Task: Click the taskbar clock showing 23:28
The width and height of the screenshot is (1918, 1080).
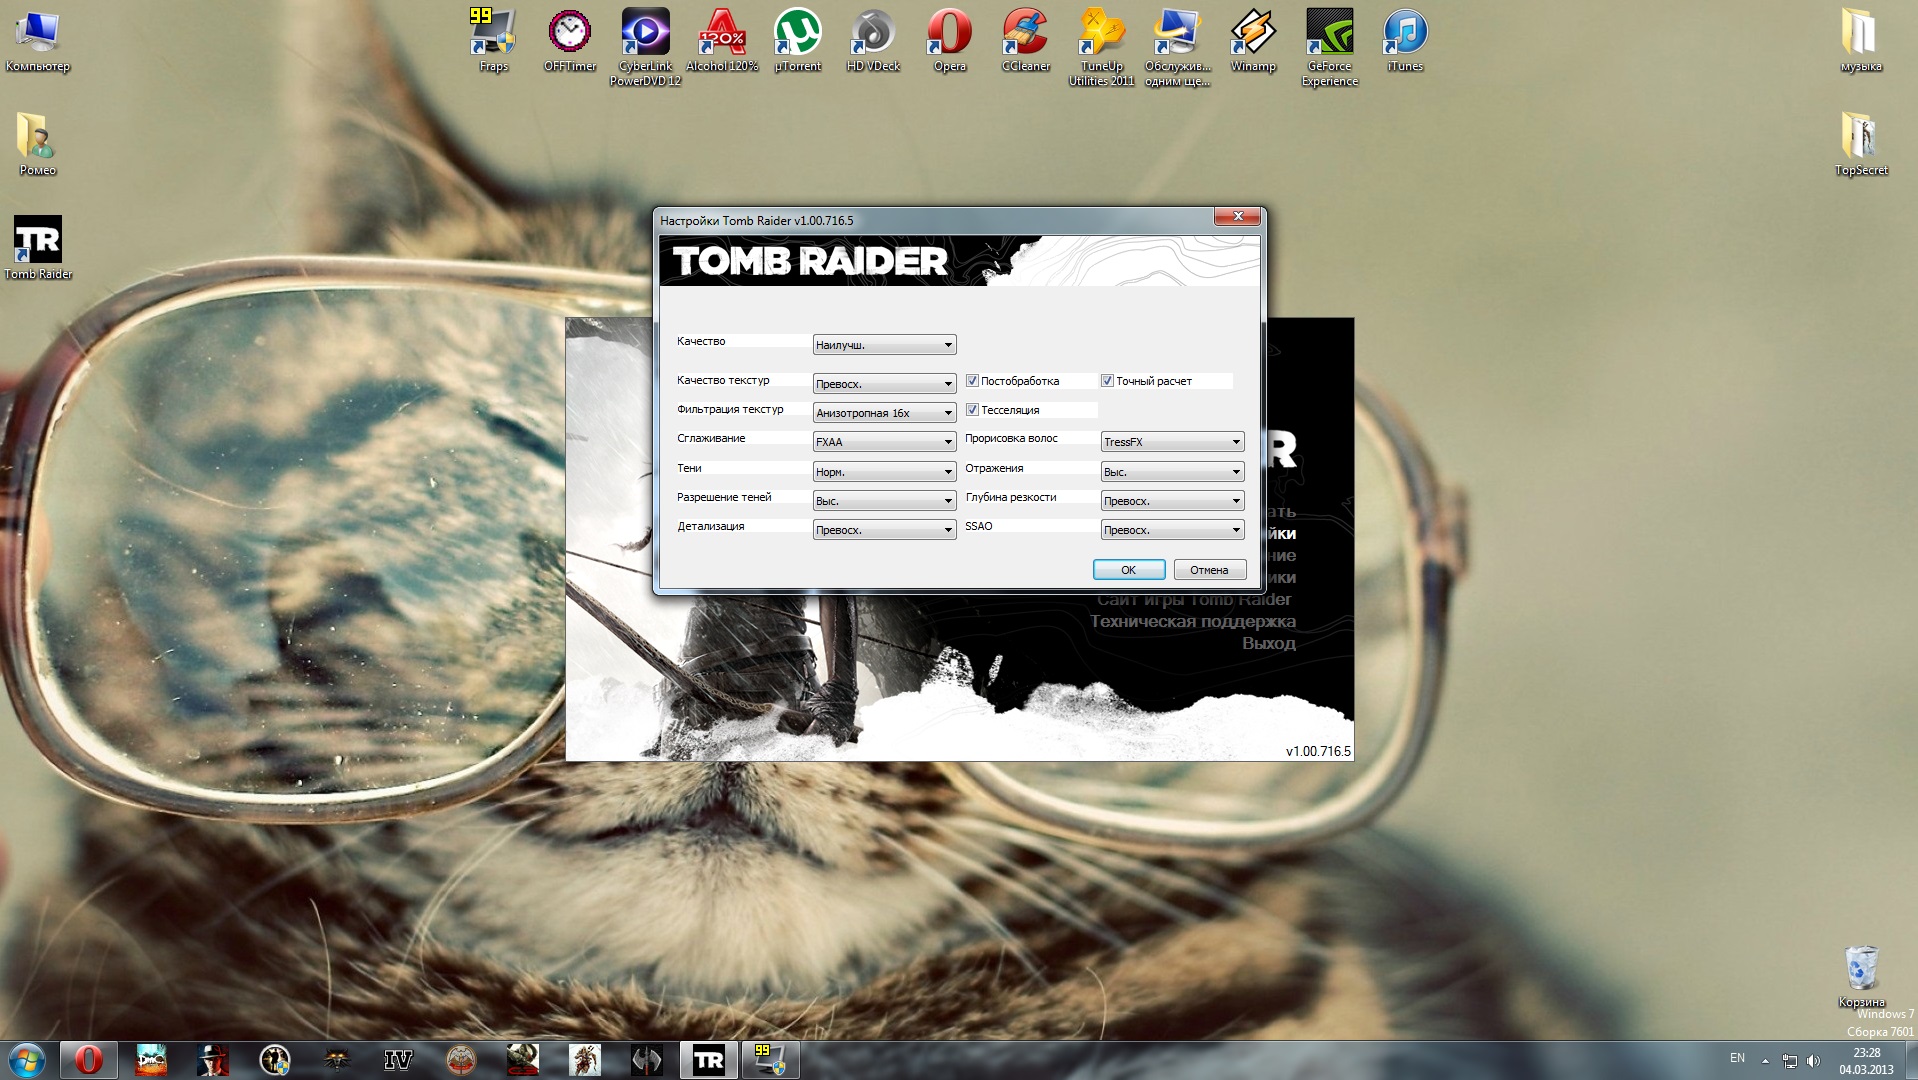Action: pos(1866,1061)
